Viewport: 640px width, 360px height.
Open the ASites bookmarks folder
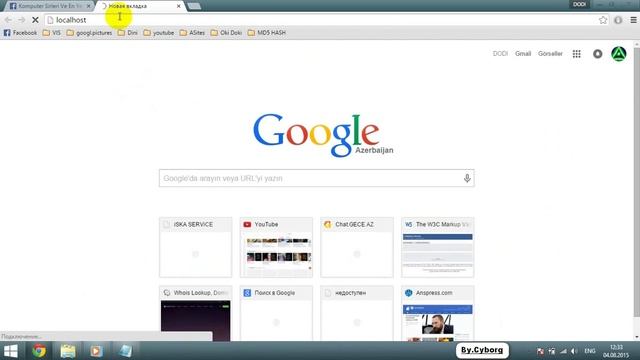[192, 33]
